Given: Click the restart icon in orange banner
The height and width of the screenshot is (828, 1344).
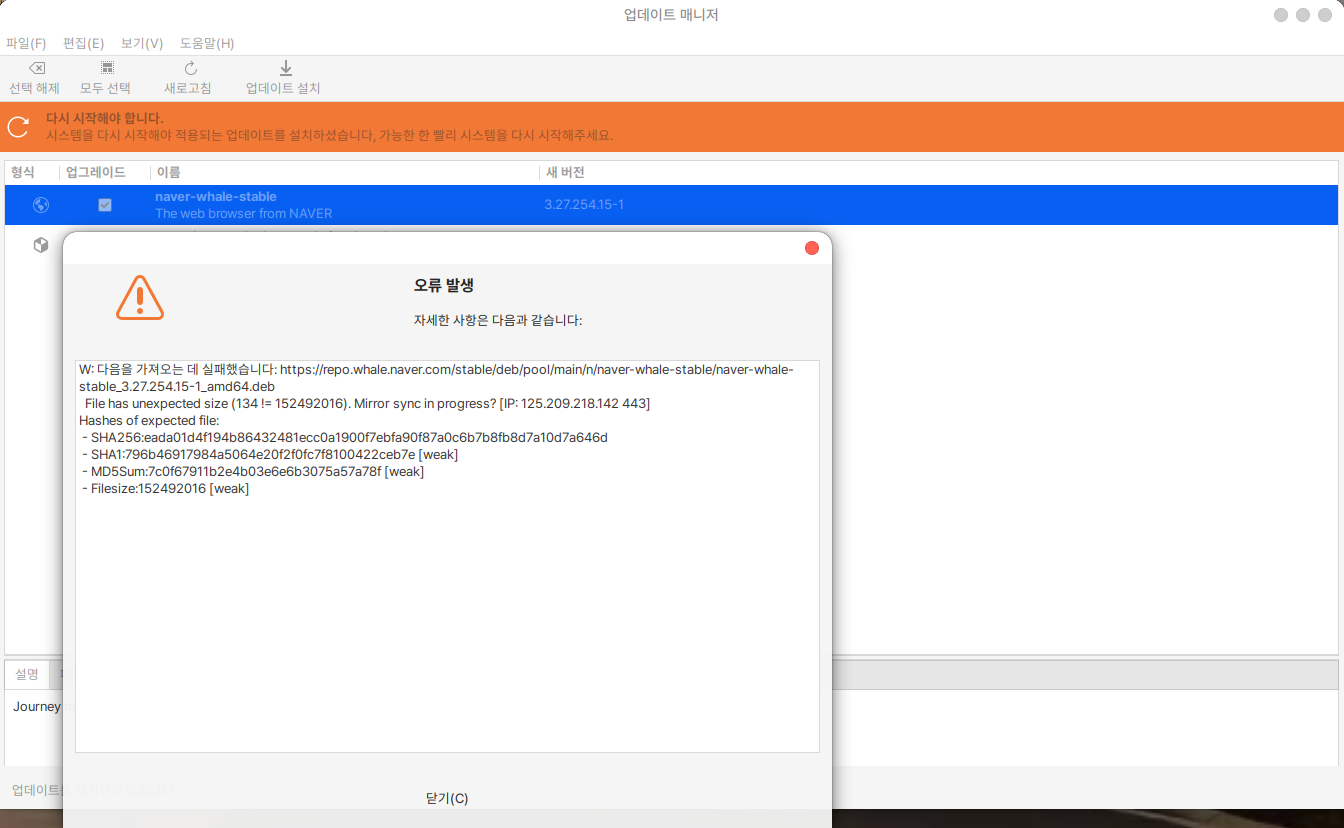Looking at the screenshot, I should click(18, 126).
